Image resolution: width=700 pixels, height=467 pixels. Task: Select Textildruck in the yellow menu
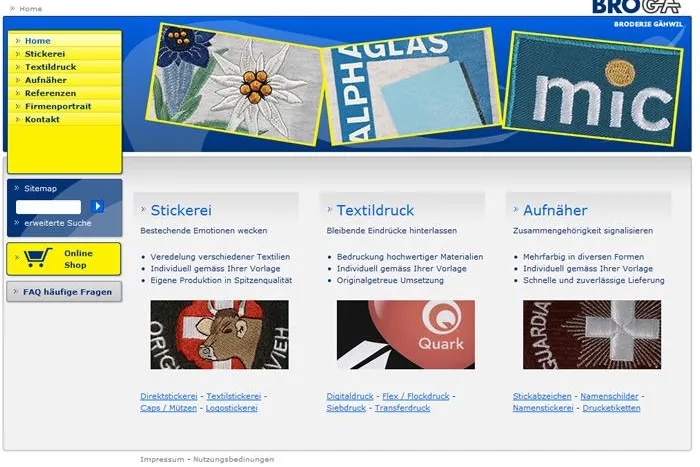[50, 67]
